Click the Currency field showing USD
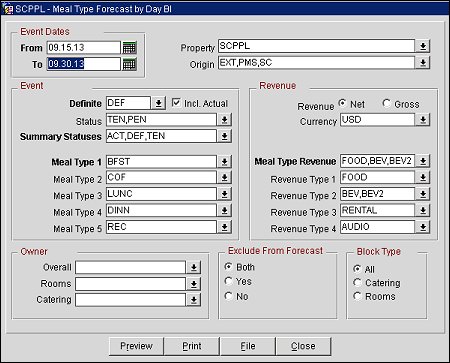The height and width of the screenshot is (363, 450). (378, 120)
